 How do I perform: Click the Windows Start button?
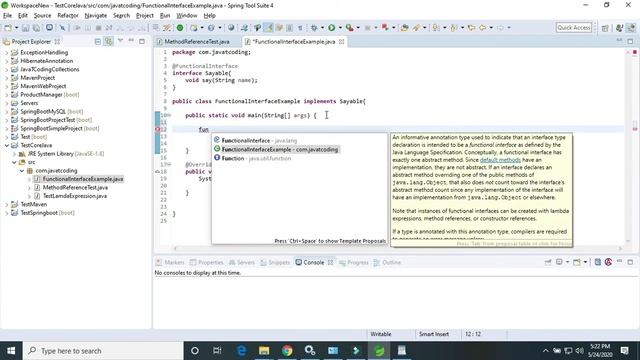pos(11,351)
